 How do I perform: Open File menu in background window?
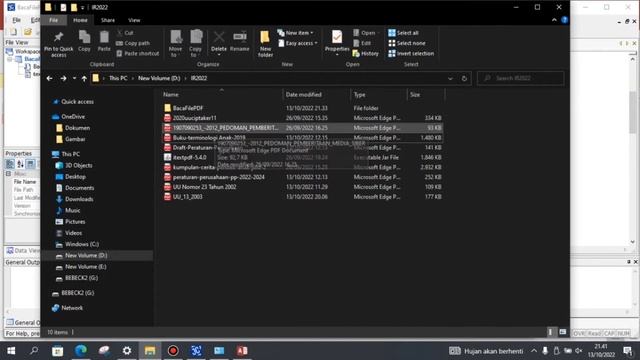tap(16, 20)
